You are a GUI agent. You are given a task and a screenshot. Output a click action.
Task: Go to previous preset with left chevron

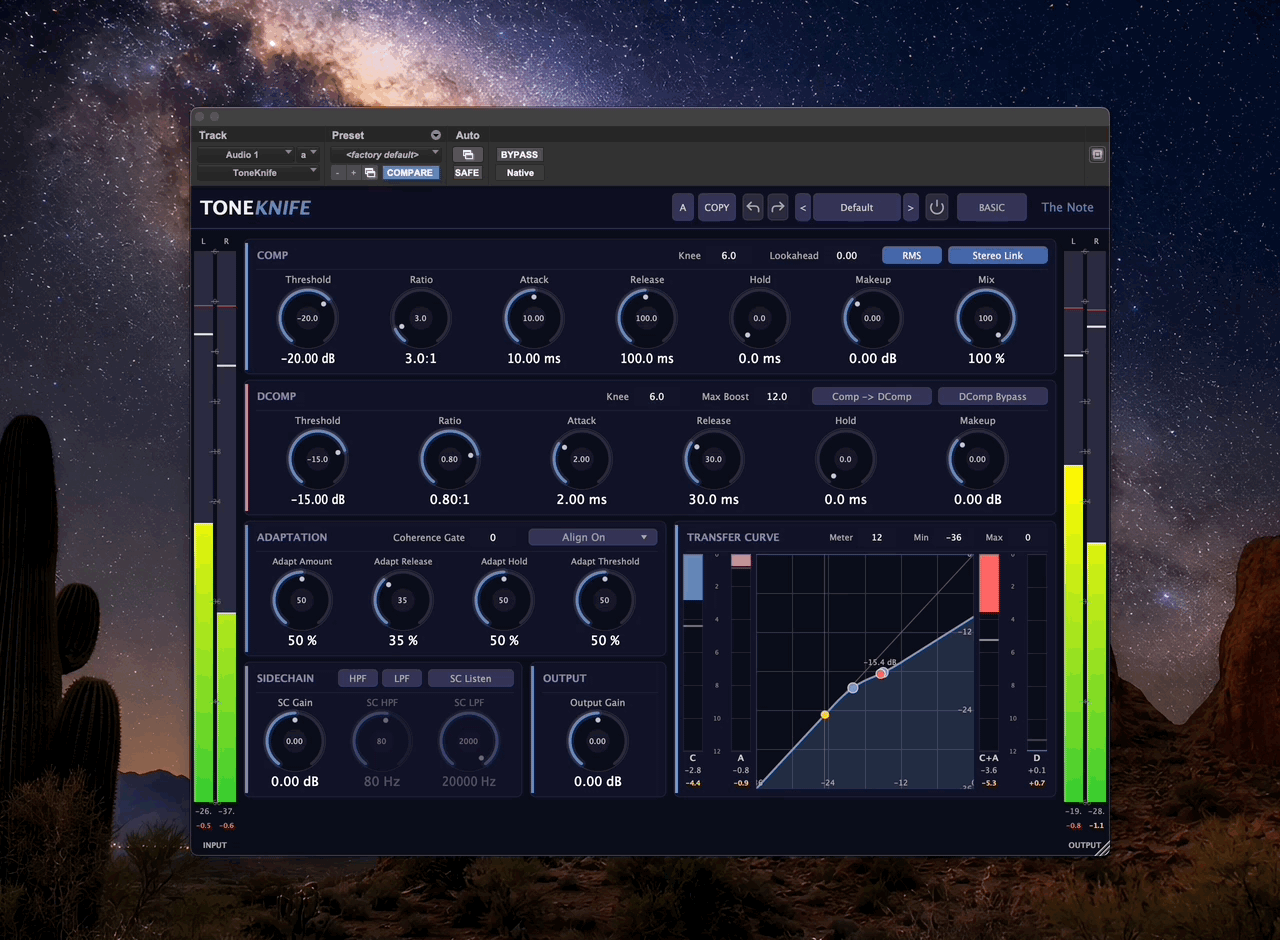tap(803, 207)
